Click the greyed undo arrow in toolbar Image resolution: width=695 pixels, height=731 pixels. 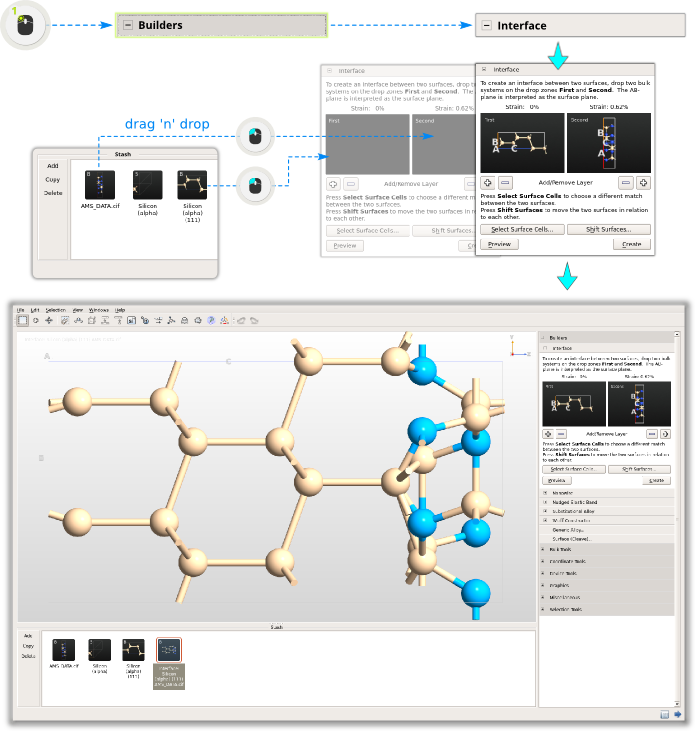coord(241,320)
